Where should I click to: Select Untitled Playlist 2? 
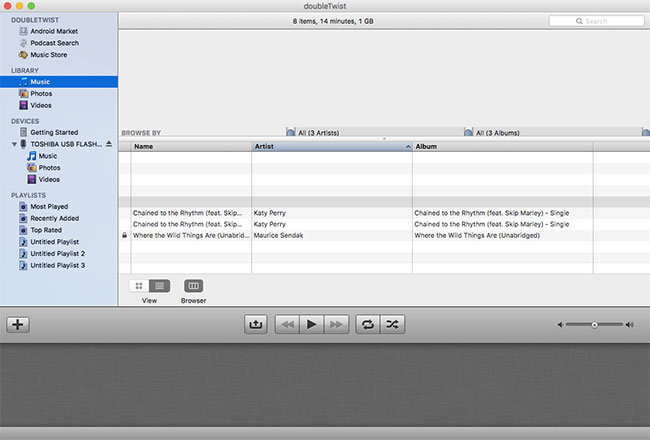pyautogui.click(x=57, y=253)
